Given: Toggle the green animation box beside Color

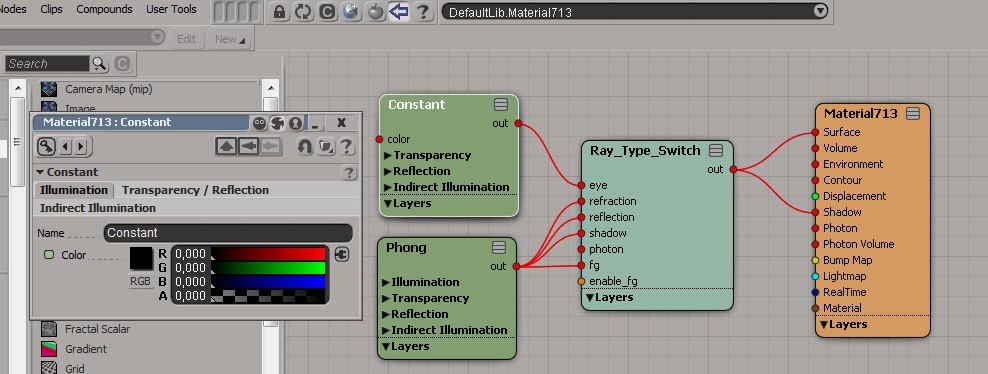Looking at the screenshot, I should tap(49, 255).
